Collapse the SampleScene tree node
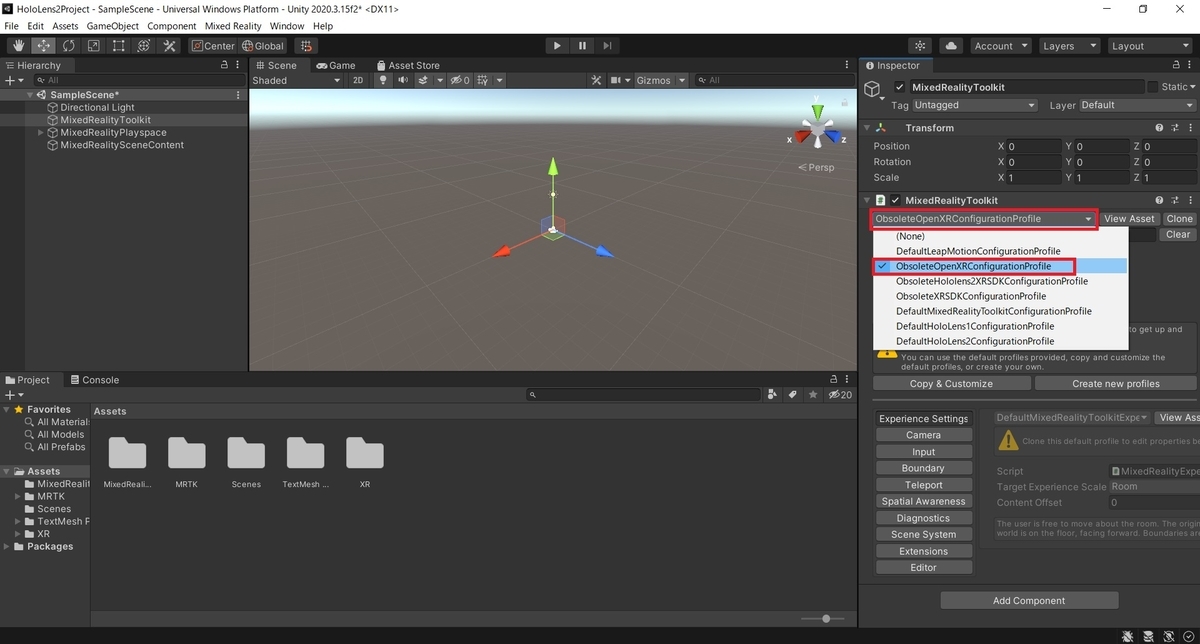This screenshot has height=644, width=1200. click(31, 95)
